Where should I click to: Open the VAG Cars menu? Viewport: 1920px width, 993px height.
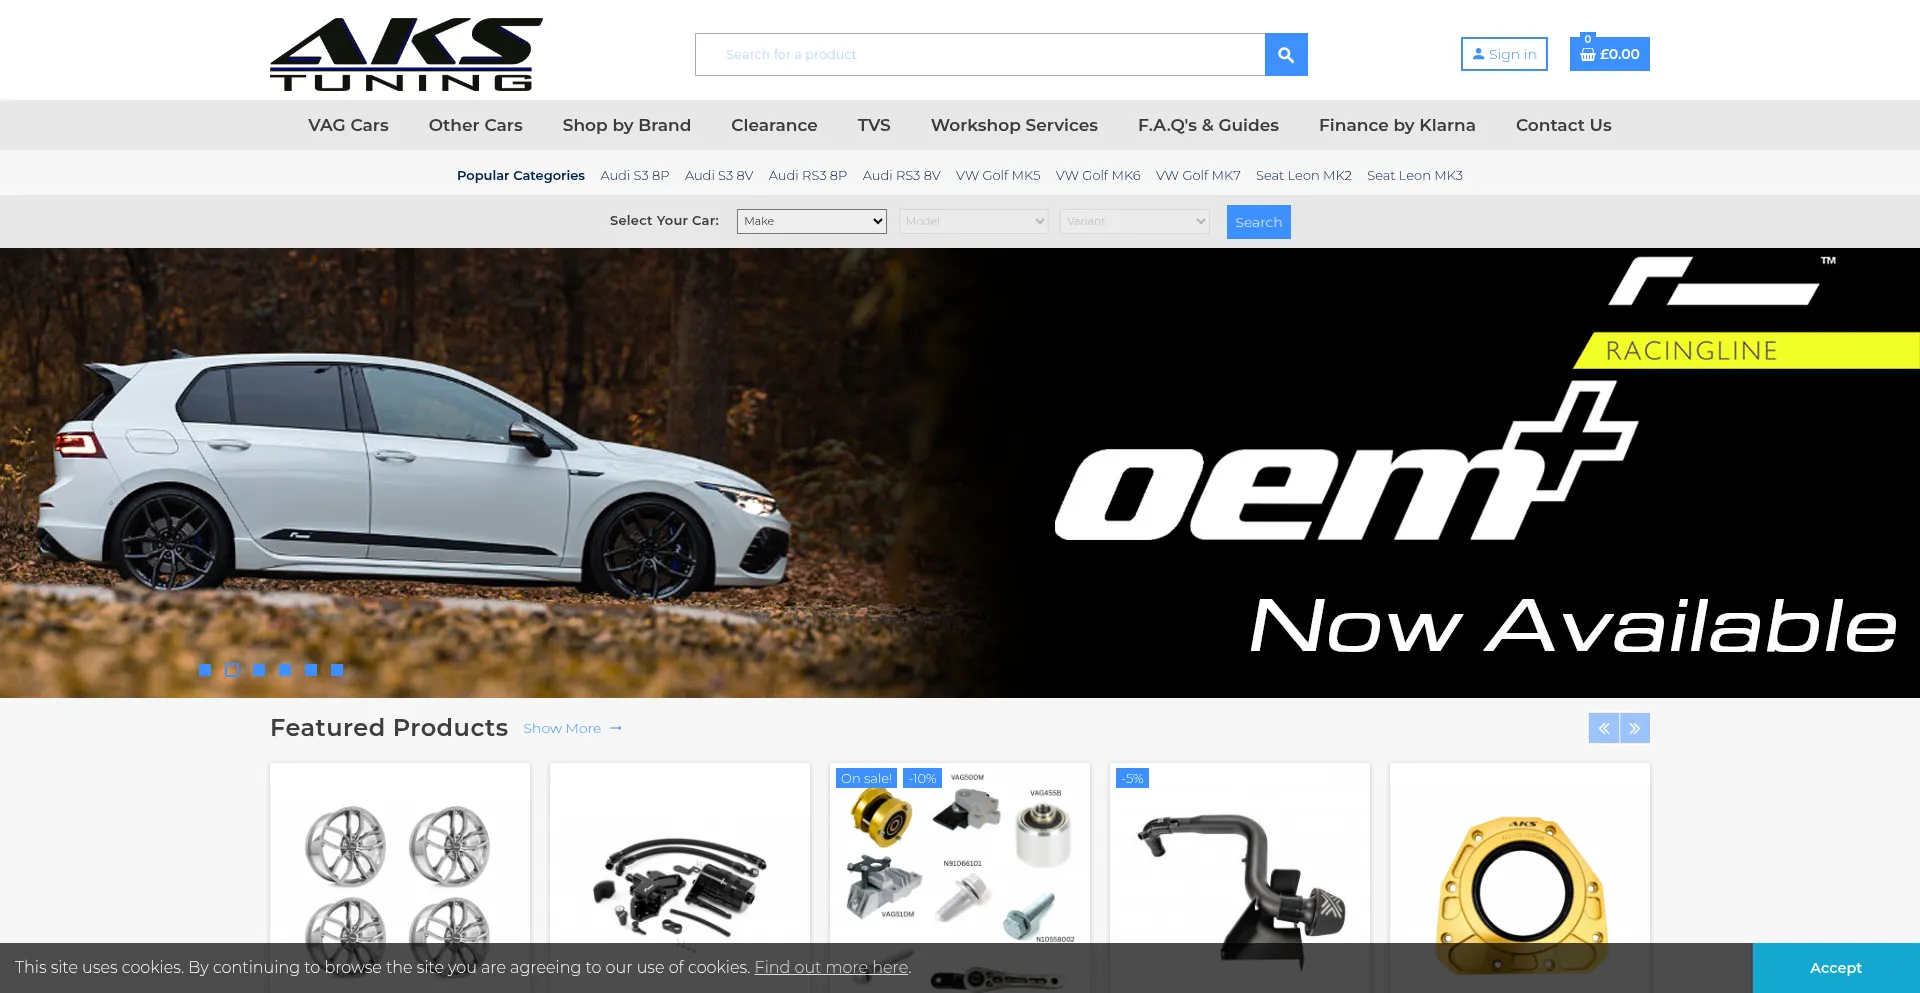point(348,125)
